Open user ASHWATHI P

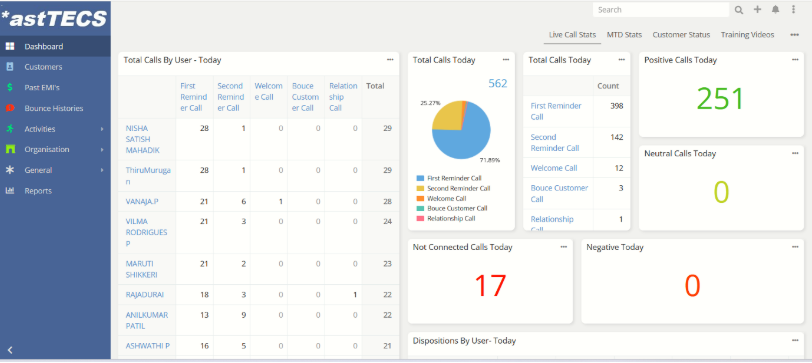point(147,345)
